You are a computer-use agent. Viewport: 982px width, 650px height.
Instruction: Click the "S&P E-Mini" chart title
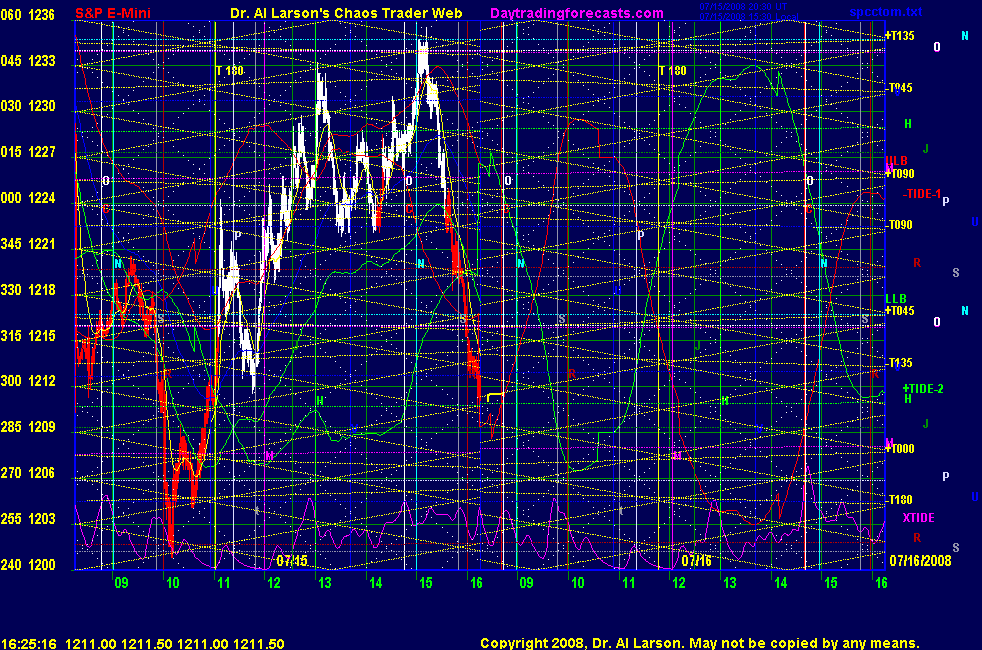113,13
